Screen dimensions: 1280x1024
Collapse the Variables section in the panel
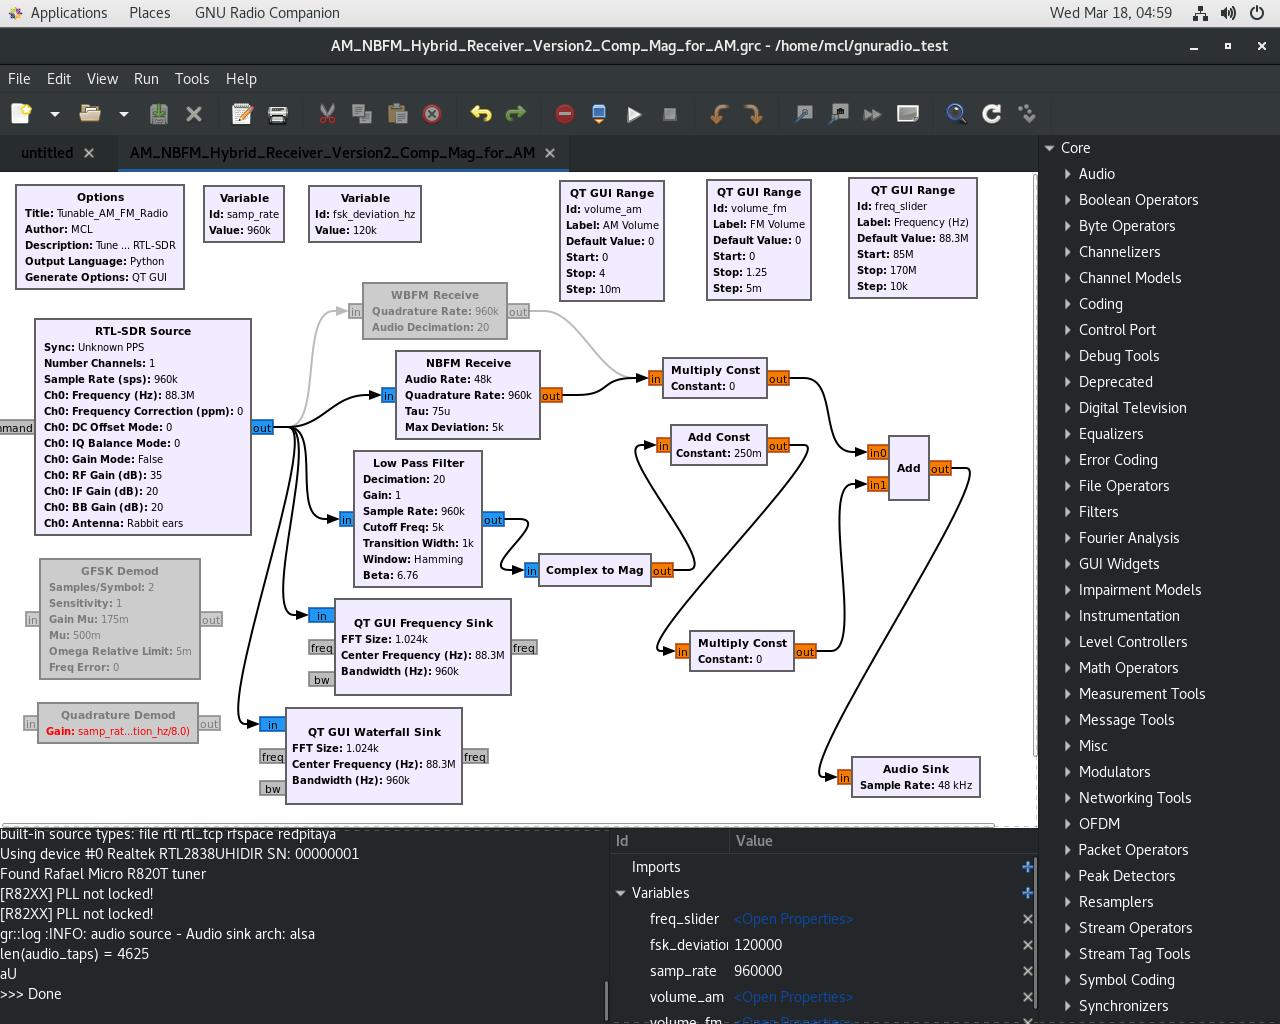(x=620, y=893)
